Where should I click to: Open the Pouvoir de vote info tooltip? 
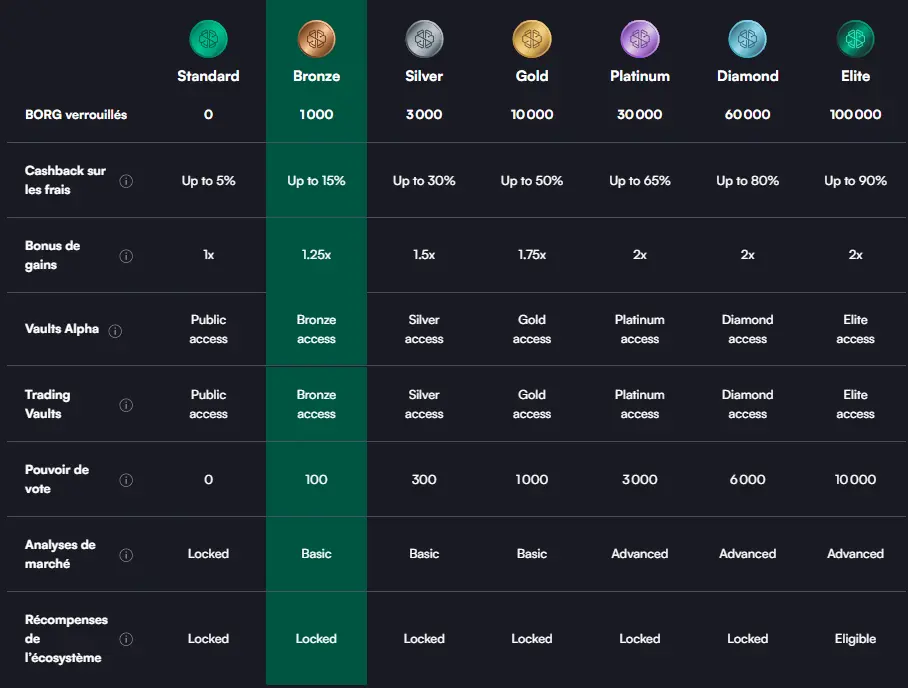pos(126,479)
